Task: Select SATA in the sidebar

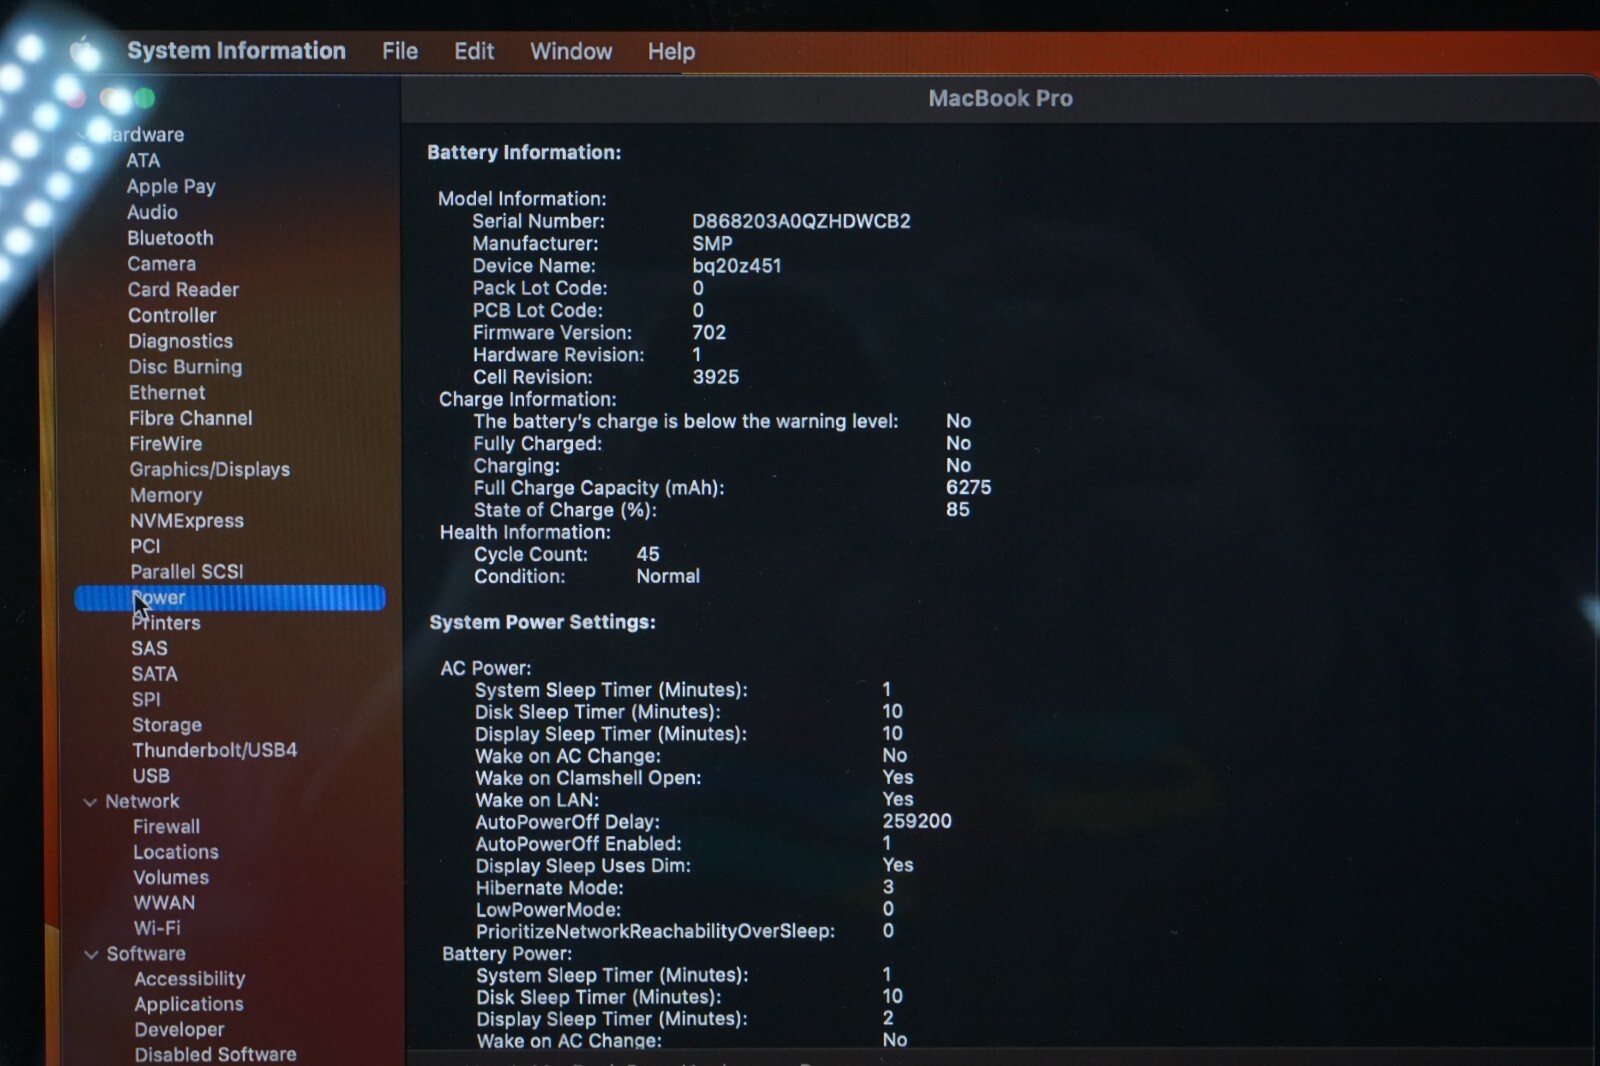Action: [154, 674]
